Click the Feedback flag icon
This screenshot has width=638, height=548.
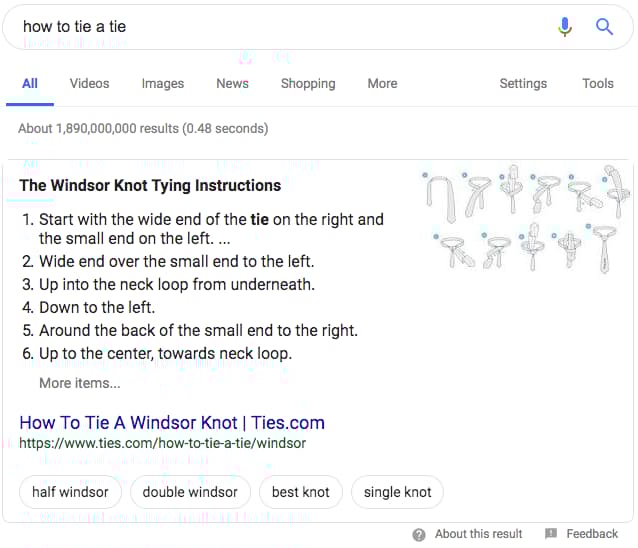[551, 534]
